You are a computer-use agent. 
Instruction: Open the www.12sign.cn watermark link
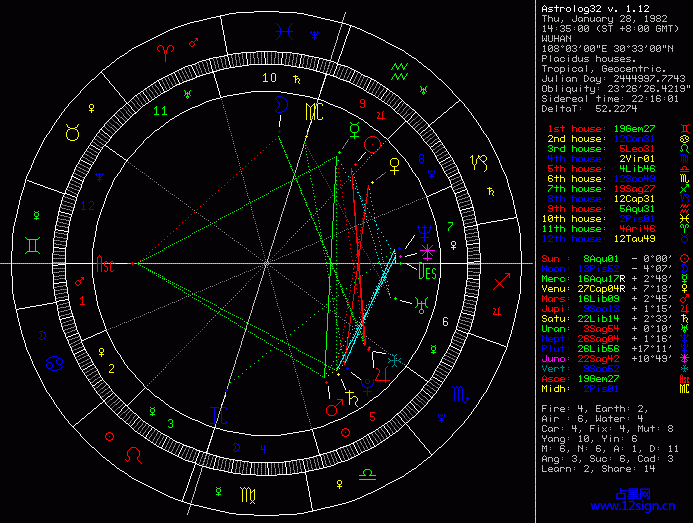649,507
